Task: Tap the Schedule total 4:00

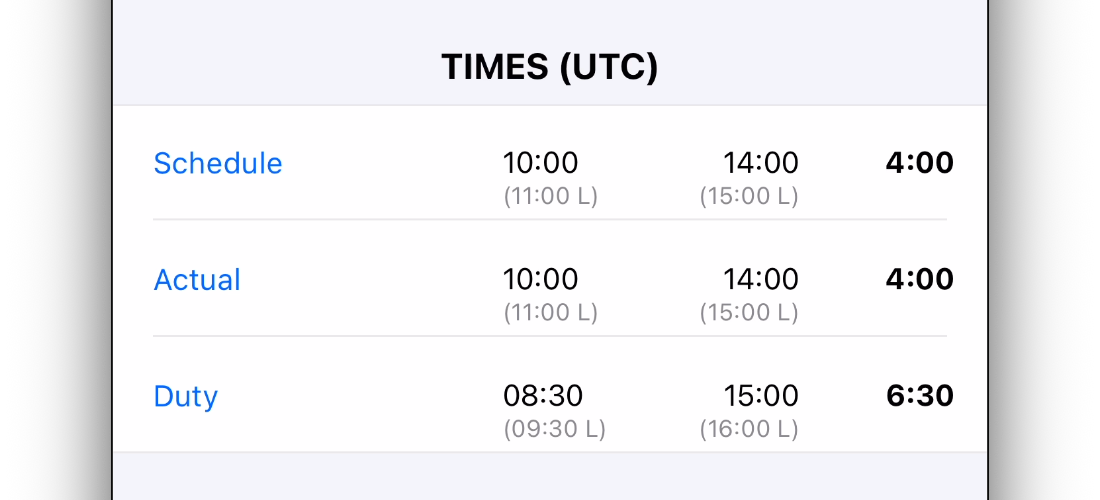Action: pyautogui.click(x=919, y=163)
